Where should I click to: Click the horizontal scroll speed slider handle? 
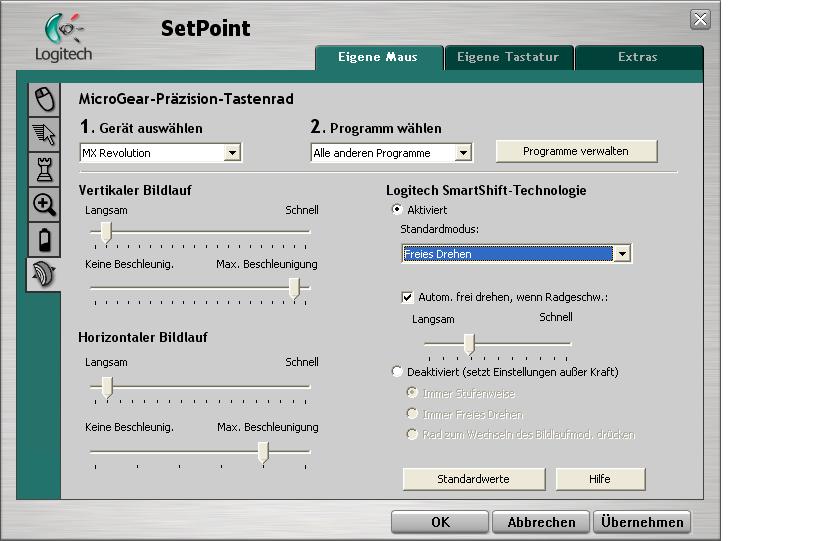coord(107,387)
